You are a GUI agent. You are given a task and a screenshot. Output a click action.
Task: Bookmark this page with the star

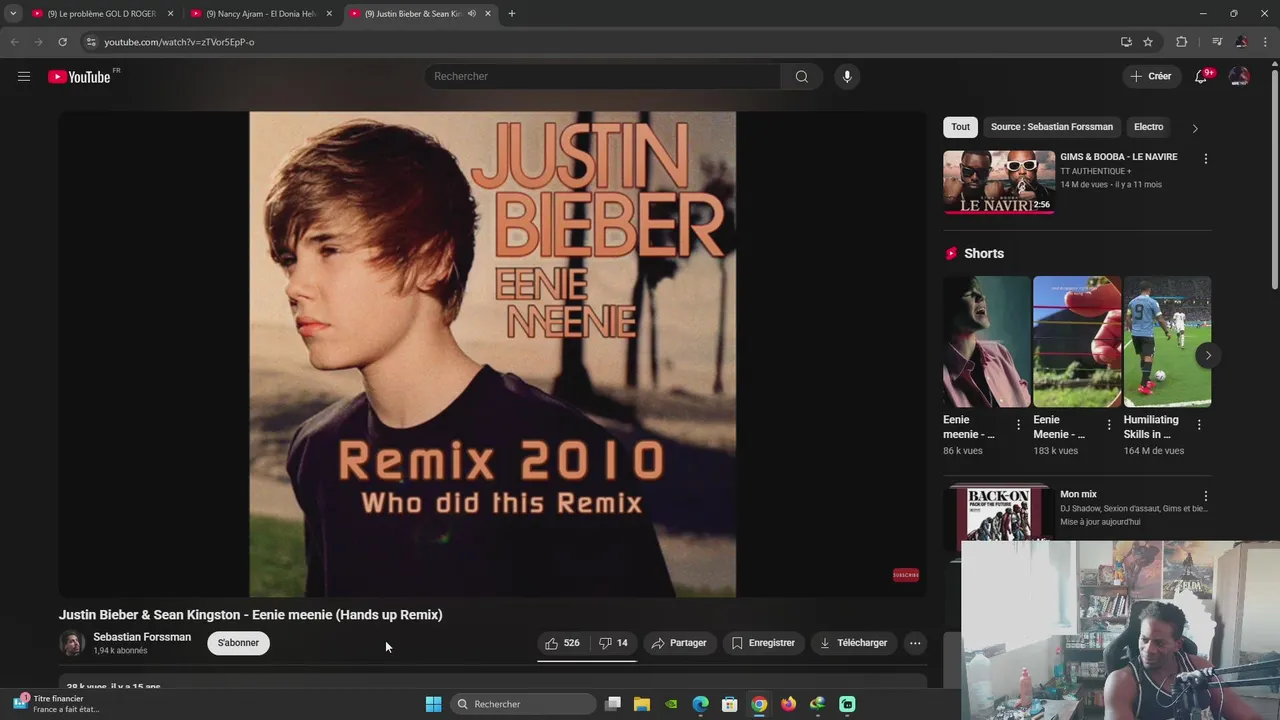click(1148, 42)
